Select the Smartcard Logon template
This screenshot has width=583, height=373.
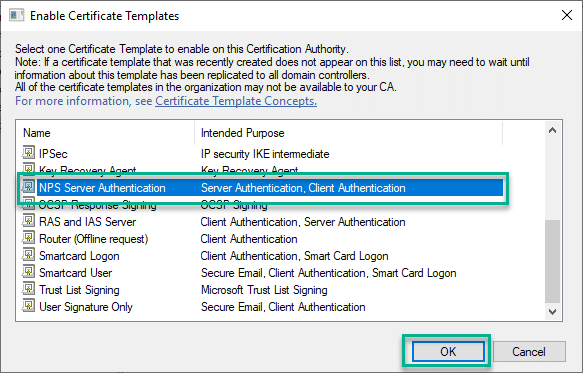79,256
